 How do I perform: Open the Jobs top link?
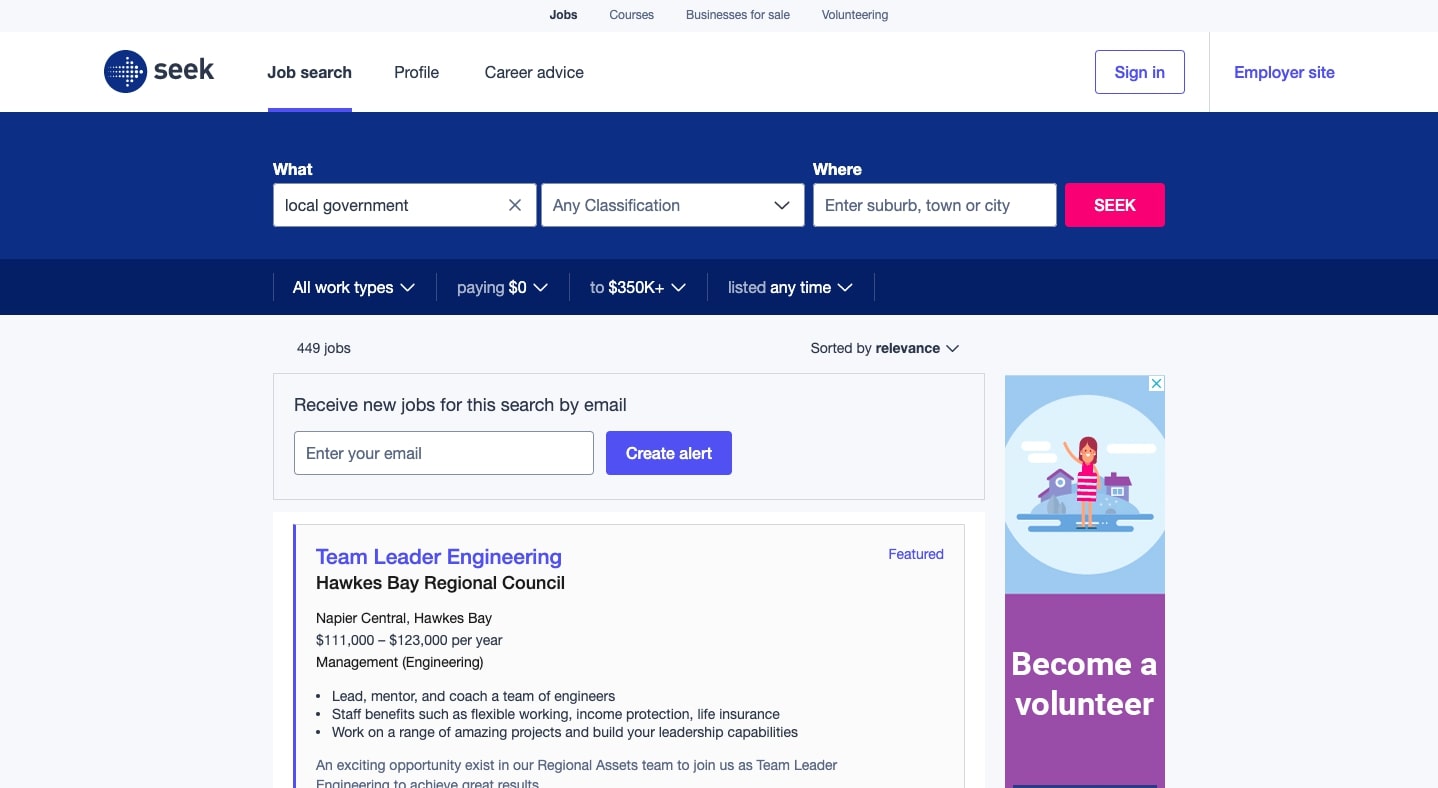tap(564, 15)
